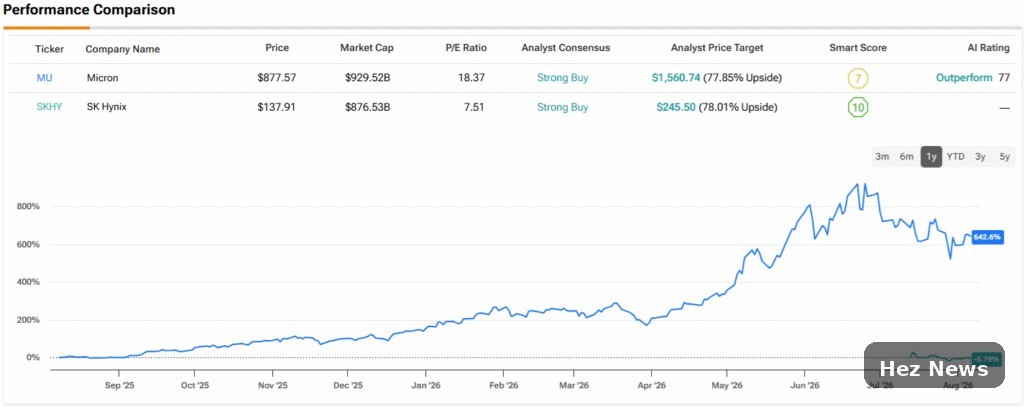Image resolution: width=1024 pixels, height=407 pixels.
Task: Click Micron's Smart Score 7 badge
Action: pyautogui.click(x=857, y=78)
